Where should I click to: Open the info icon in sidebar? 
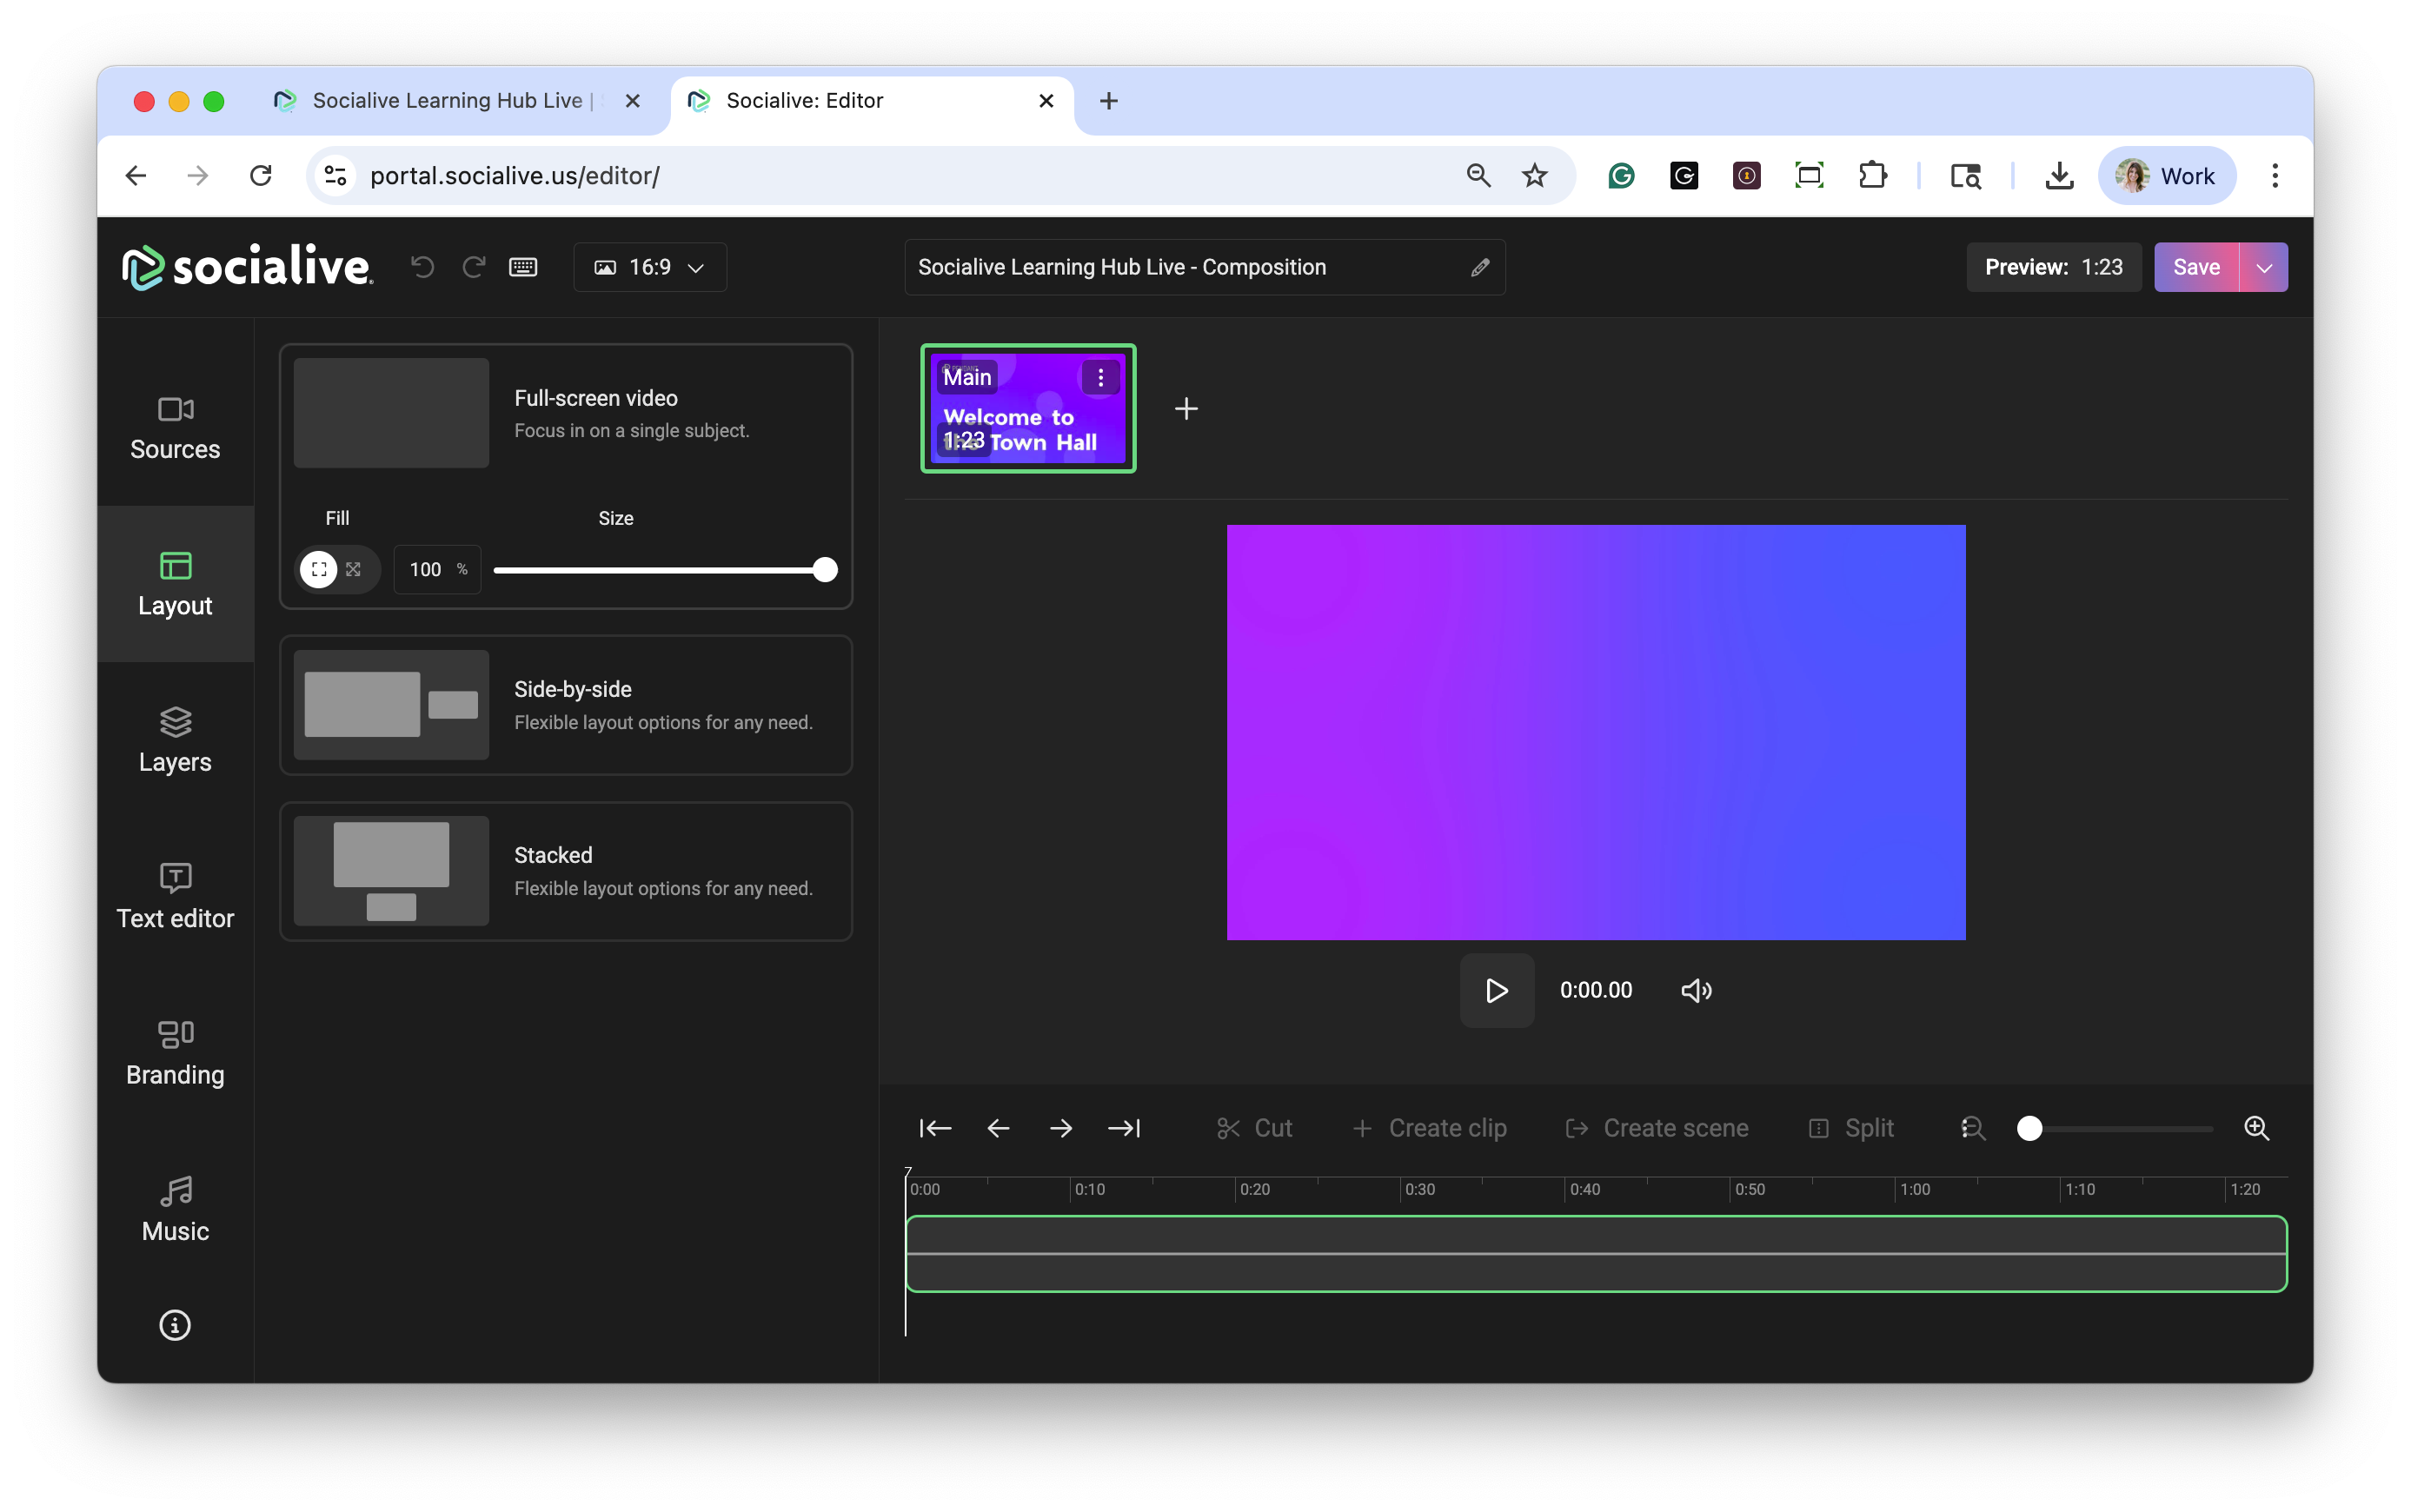(x=175, y=1325)
